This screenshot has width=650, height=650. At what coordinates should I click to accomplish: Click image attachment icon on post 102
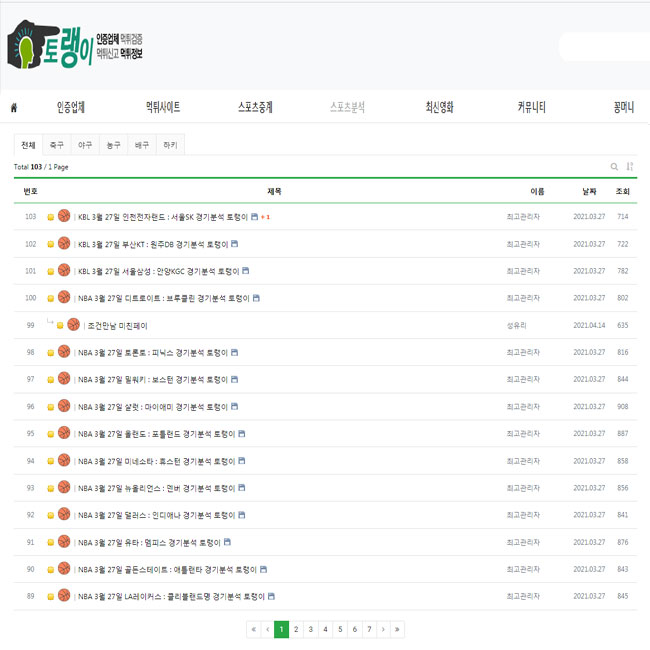tap(235, 243)
